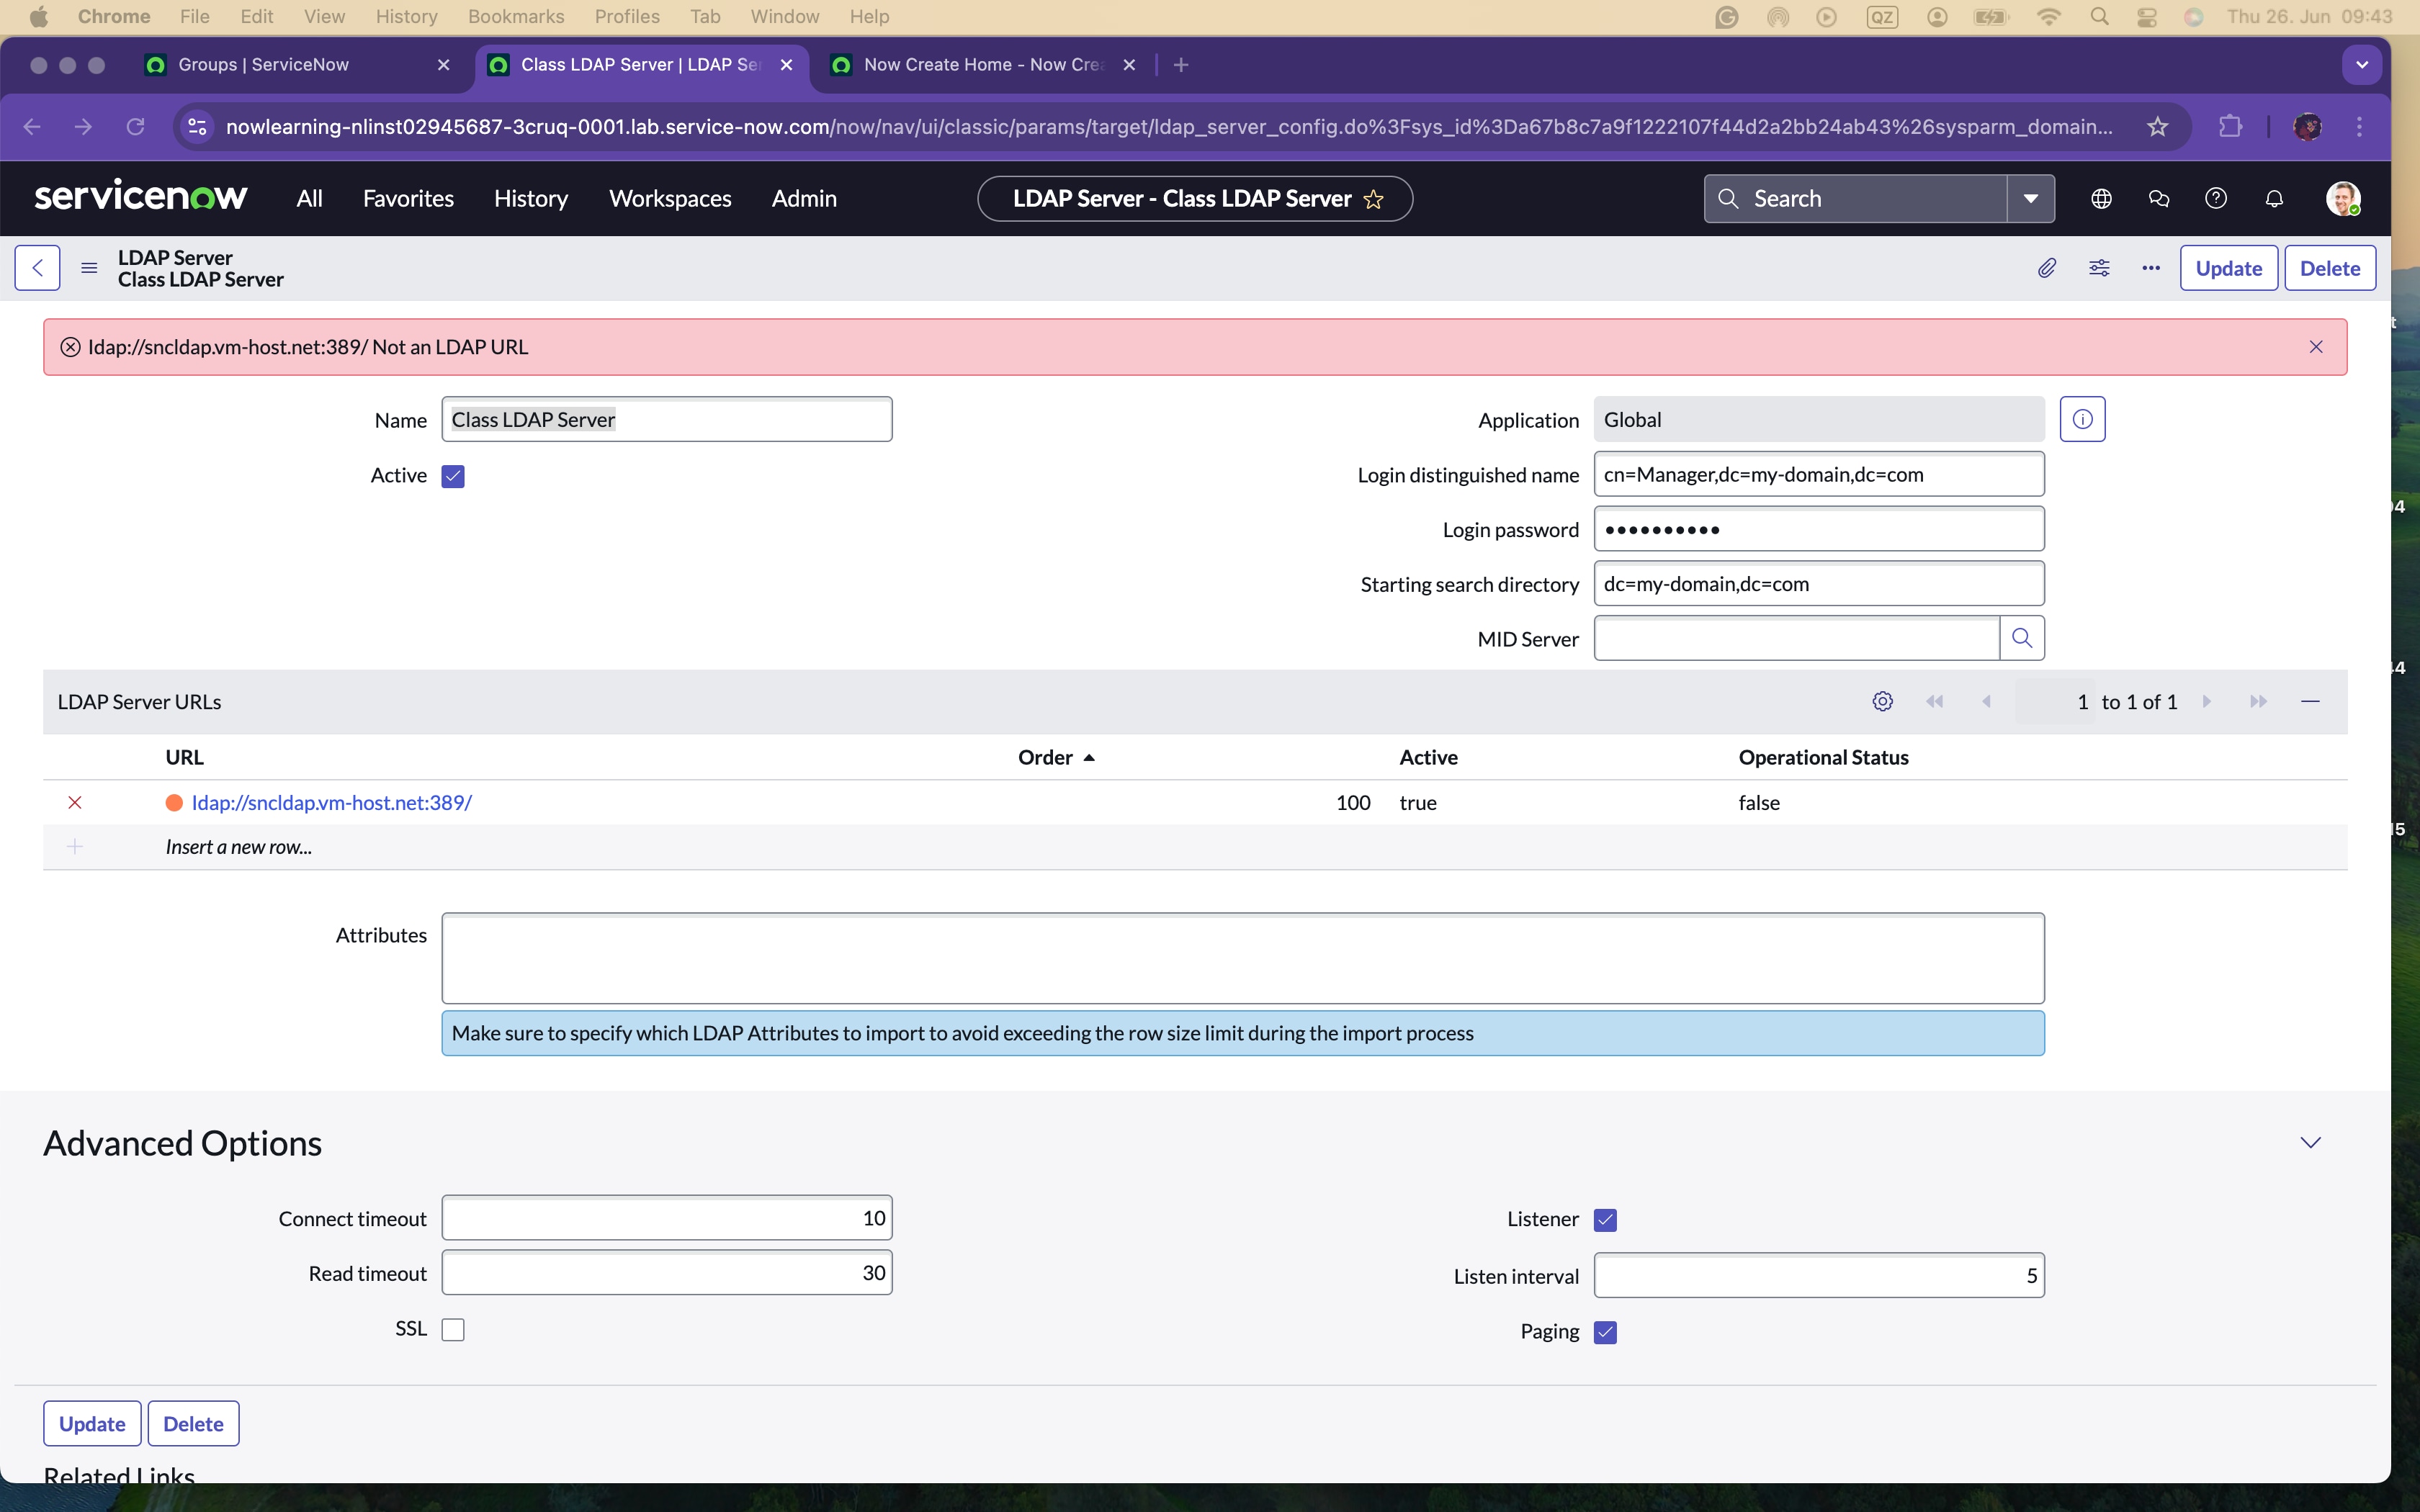The width and height of the screenshot is (2420, 1512).
Task: Open the History menu in ServiceNow
Action: coord(531,199)
